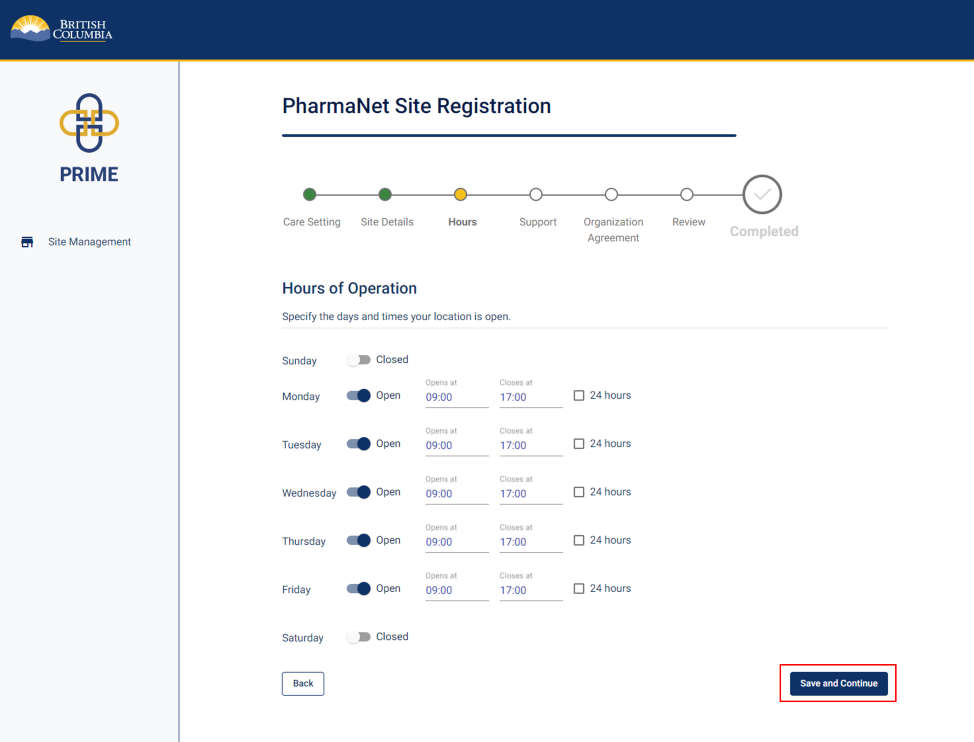This screenshot has height=742, width=974.
Task: Enable 24 hours for Wednesday
Action: click(577, 491)
